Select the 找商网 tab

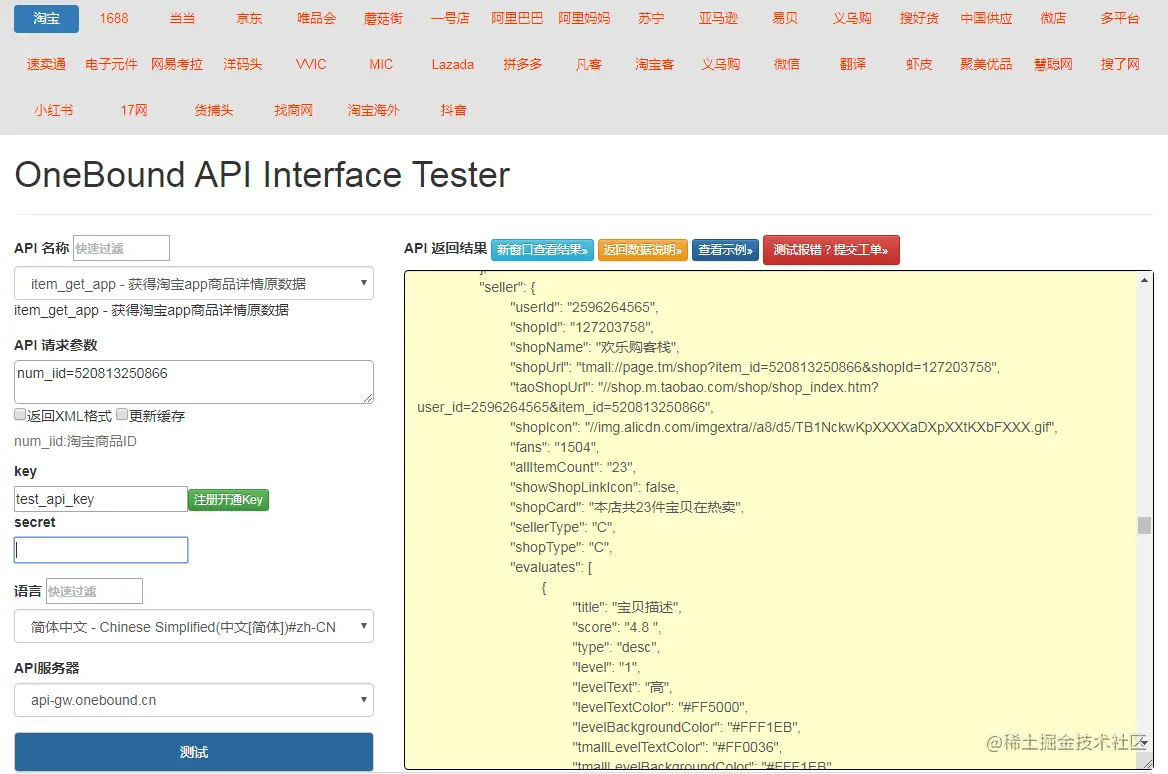click(x=293, y=110)
